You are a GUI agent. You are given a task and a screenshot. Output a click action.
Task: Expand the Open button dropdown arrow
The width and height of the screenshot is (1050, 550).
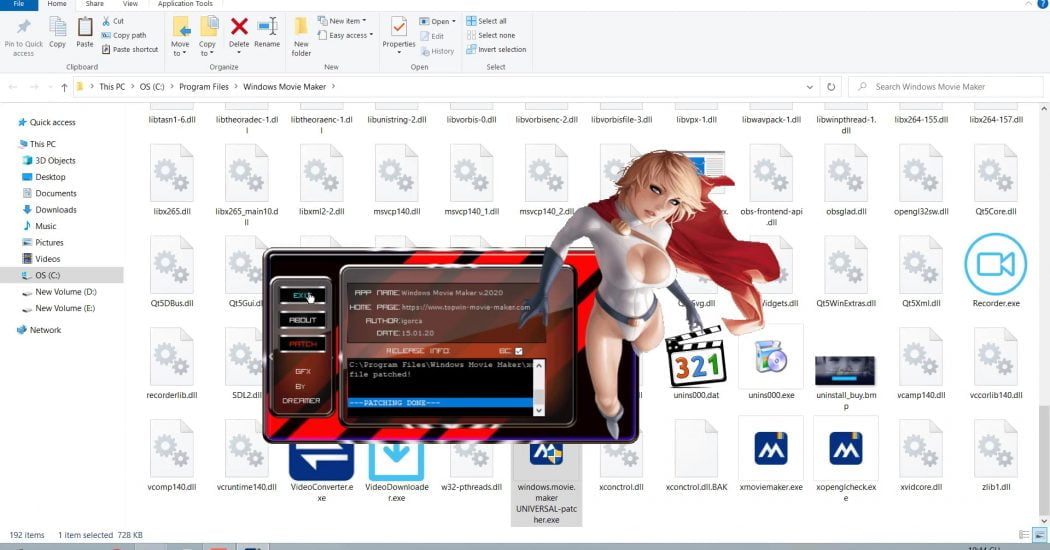pos(453,21)
